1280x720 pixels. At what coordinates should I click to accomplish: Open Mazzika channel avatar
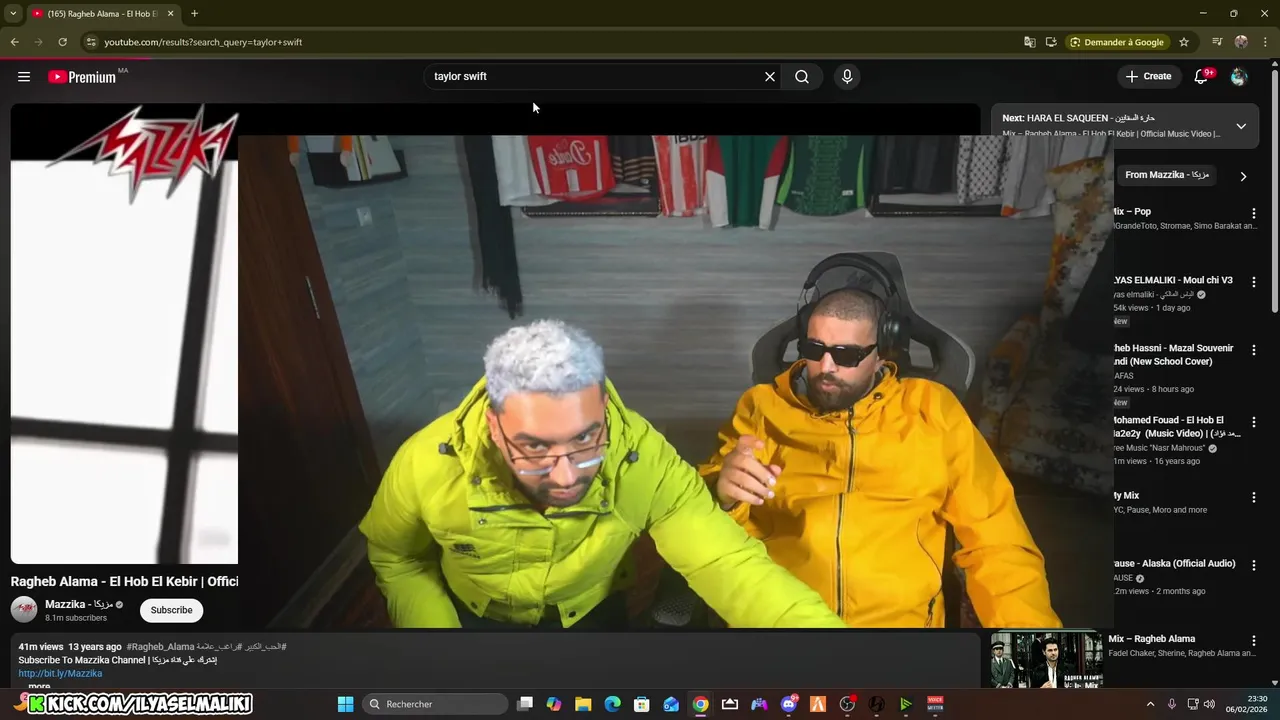click(x=24, y=610)
